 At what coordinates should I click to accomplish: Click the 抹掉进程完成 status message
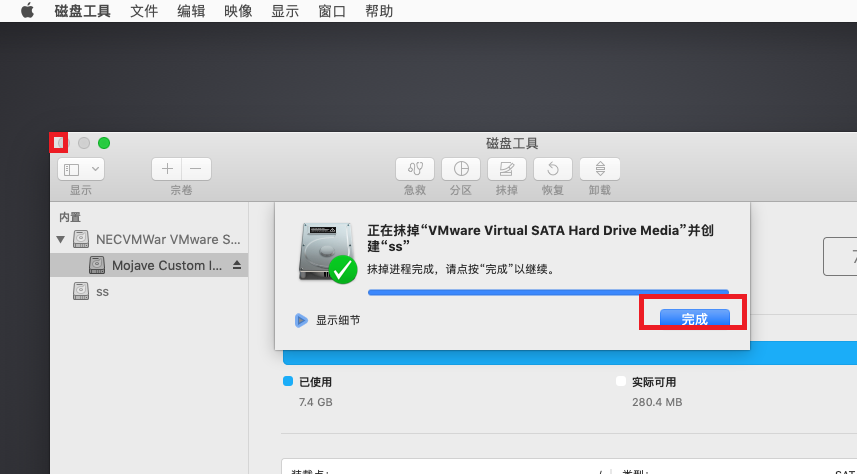pyautogui.click(x=461, y=270)
